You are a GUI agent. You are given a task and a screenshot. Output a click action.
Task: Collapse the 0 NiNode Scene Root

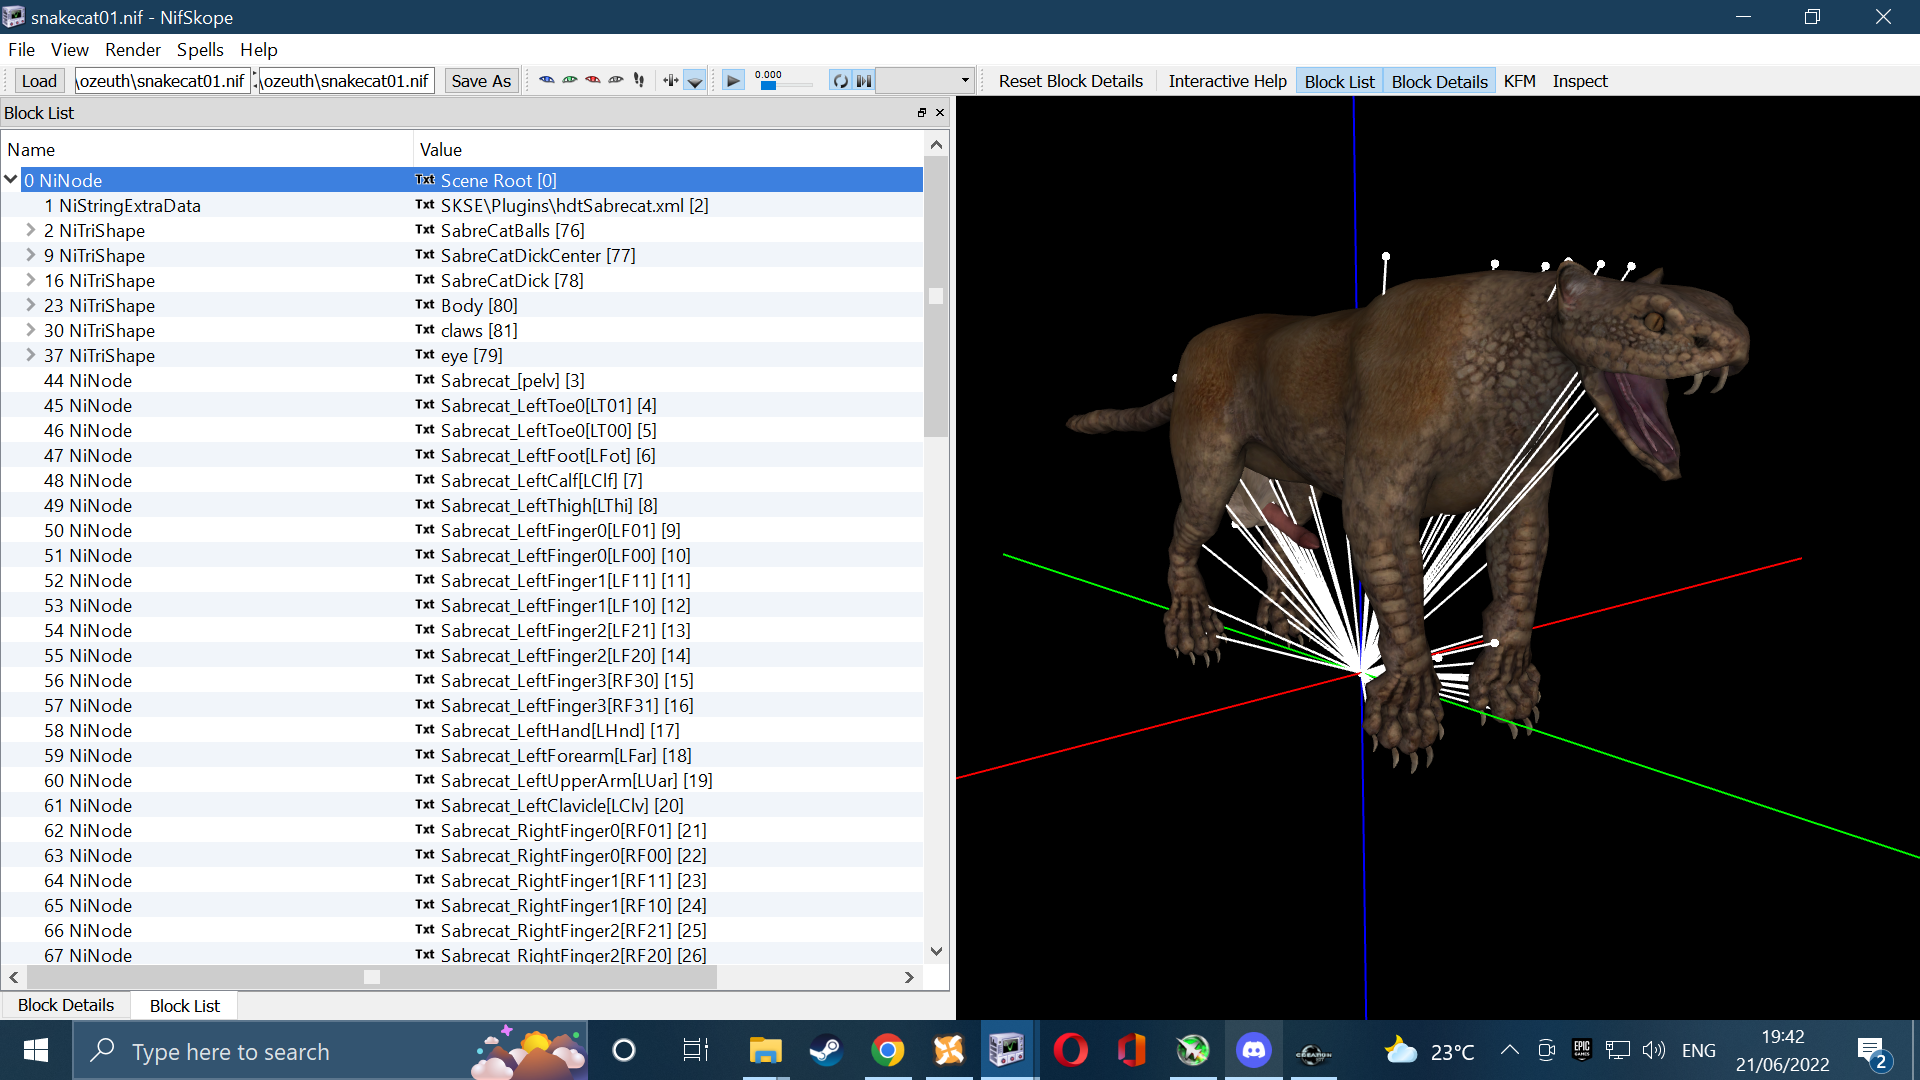click(11, 180)
